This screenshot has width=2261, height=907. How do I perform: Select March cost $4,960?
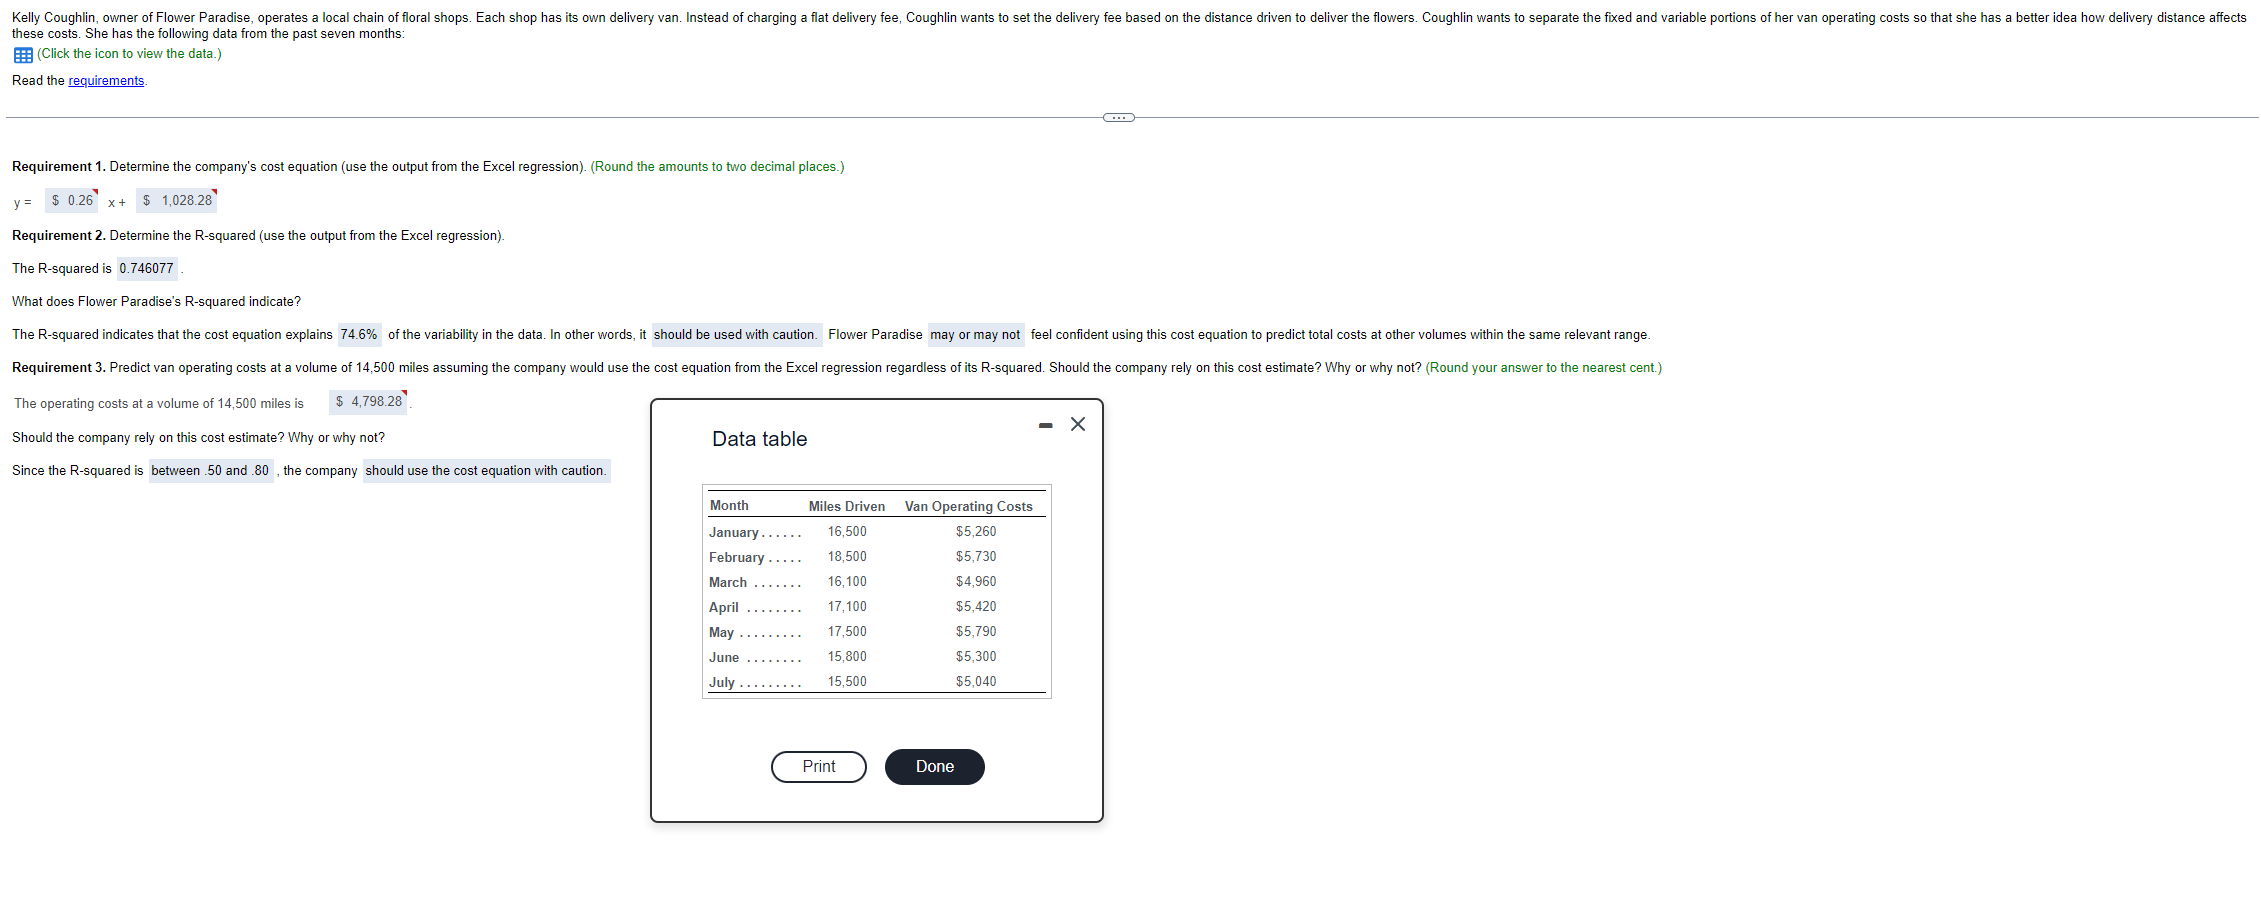point(976,582)
